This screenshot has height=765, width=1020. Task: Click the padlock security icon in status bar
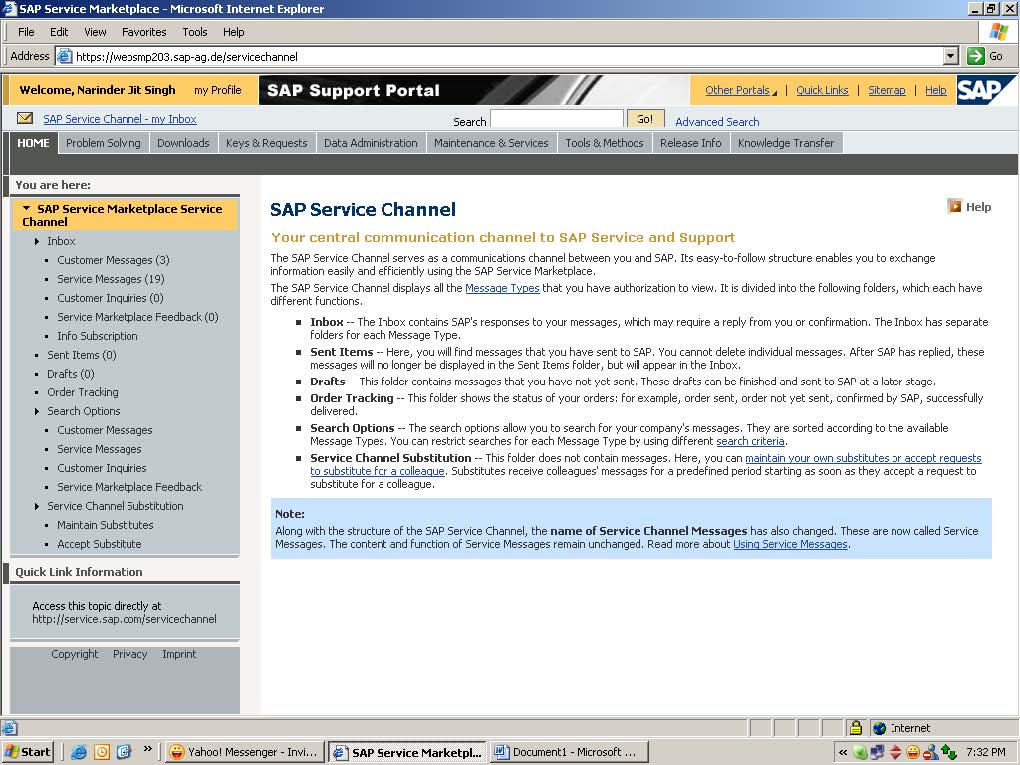coord(855,728)
